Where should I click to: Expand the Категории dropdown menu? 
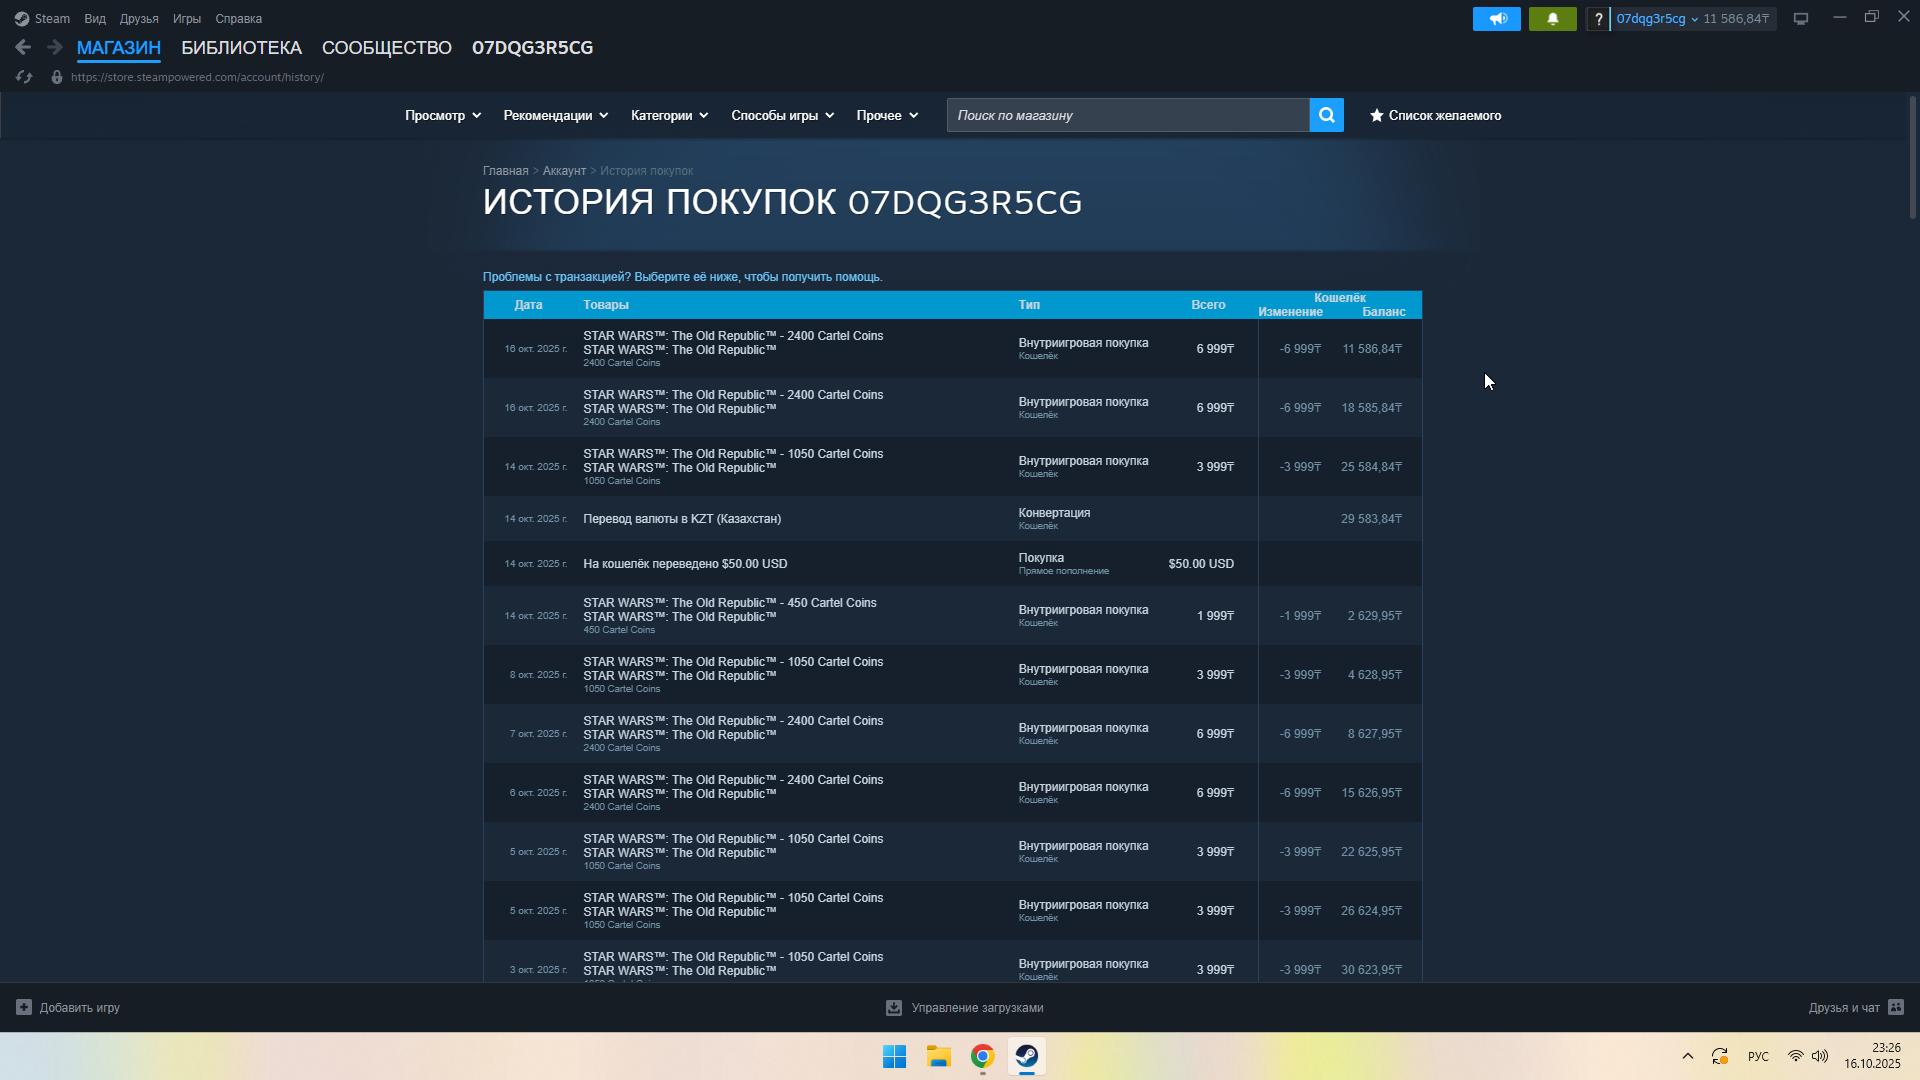tap(669, 115)
